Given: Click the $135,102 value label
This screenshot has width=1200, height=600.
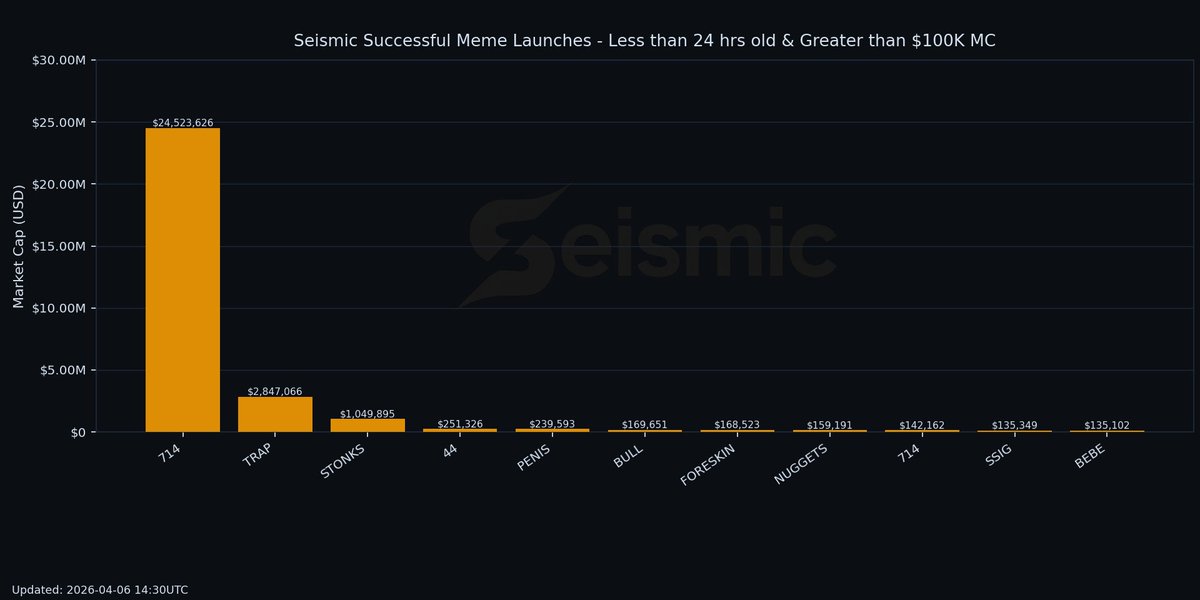Looking at the screenshot, I should pyautogui.click(x=1107, y=425).
